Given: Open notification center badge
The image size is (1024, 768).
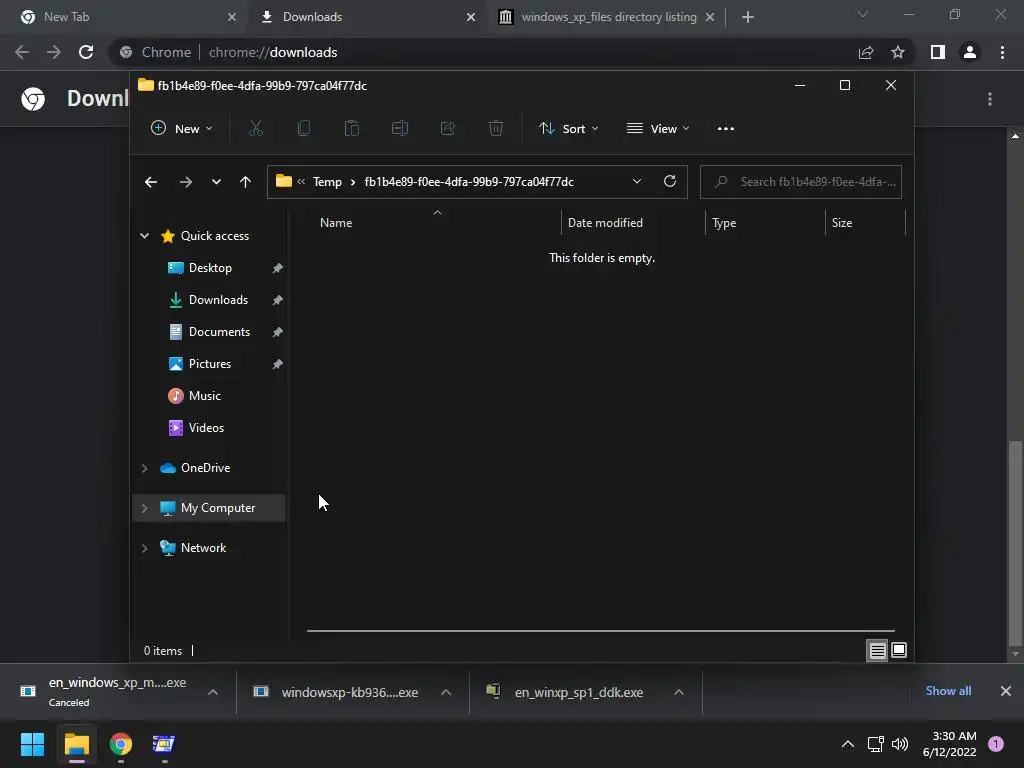Looking at the screenshot, I should tap(996, 744).
